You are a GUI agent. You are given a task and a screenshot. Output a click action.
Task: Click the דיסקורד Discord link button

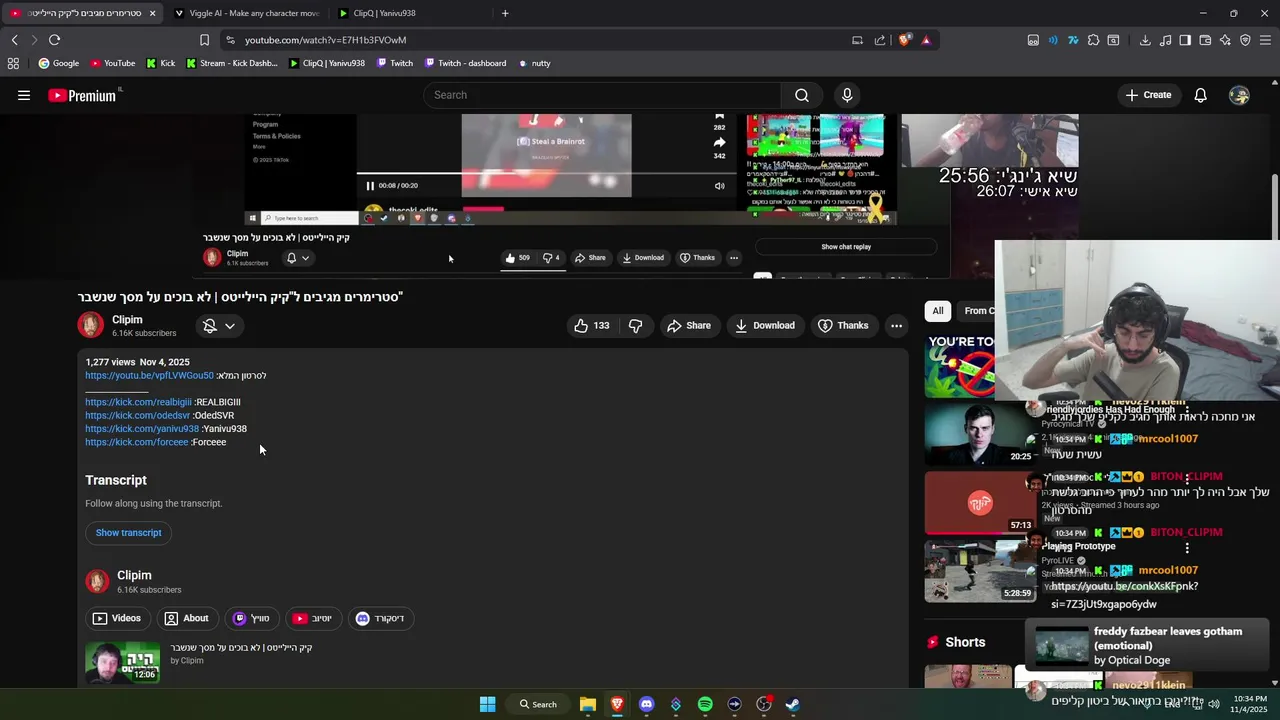(x=380, y=618)
